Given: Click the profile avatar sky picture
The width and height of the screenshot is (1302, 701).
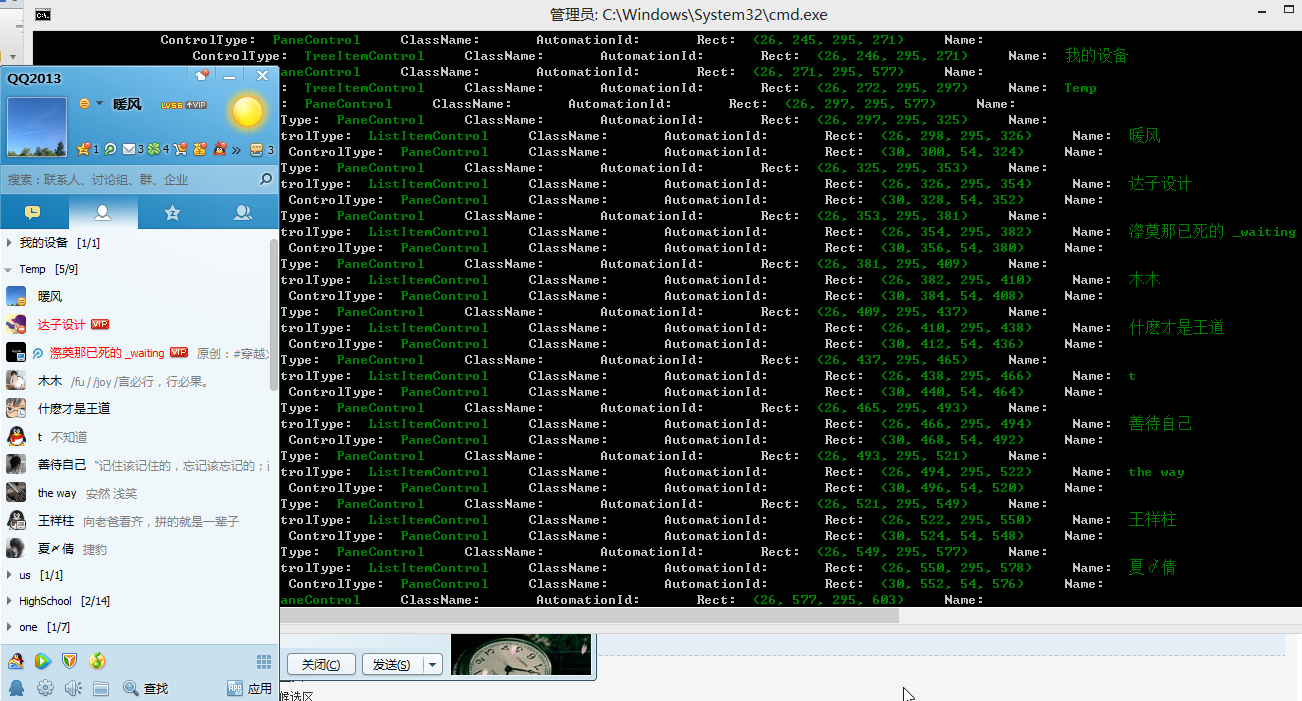Looking at the screenshot, I should 37,127.
